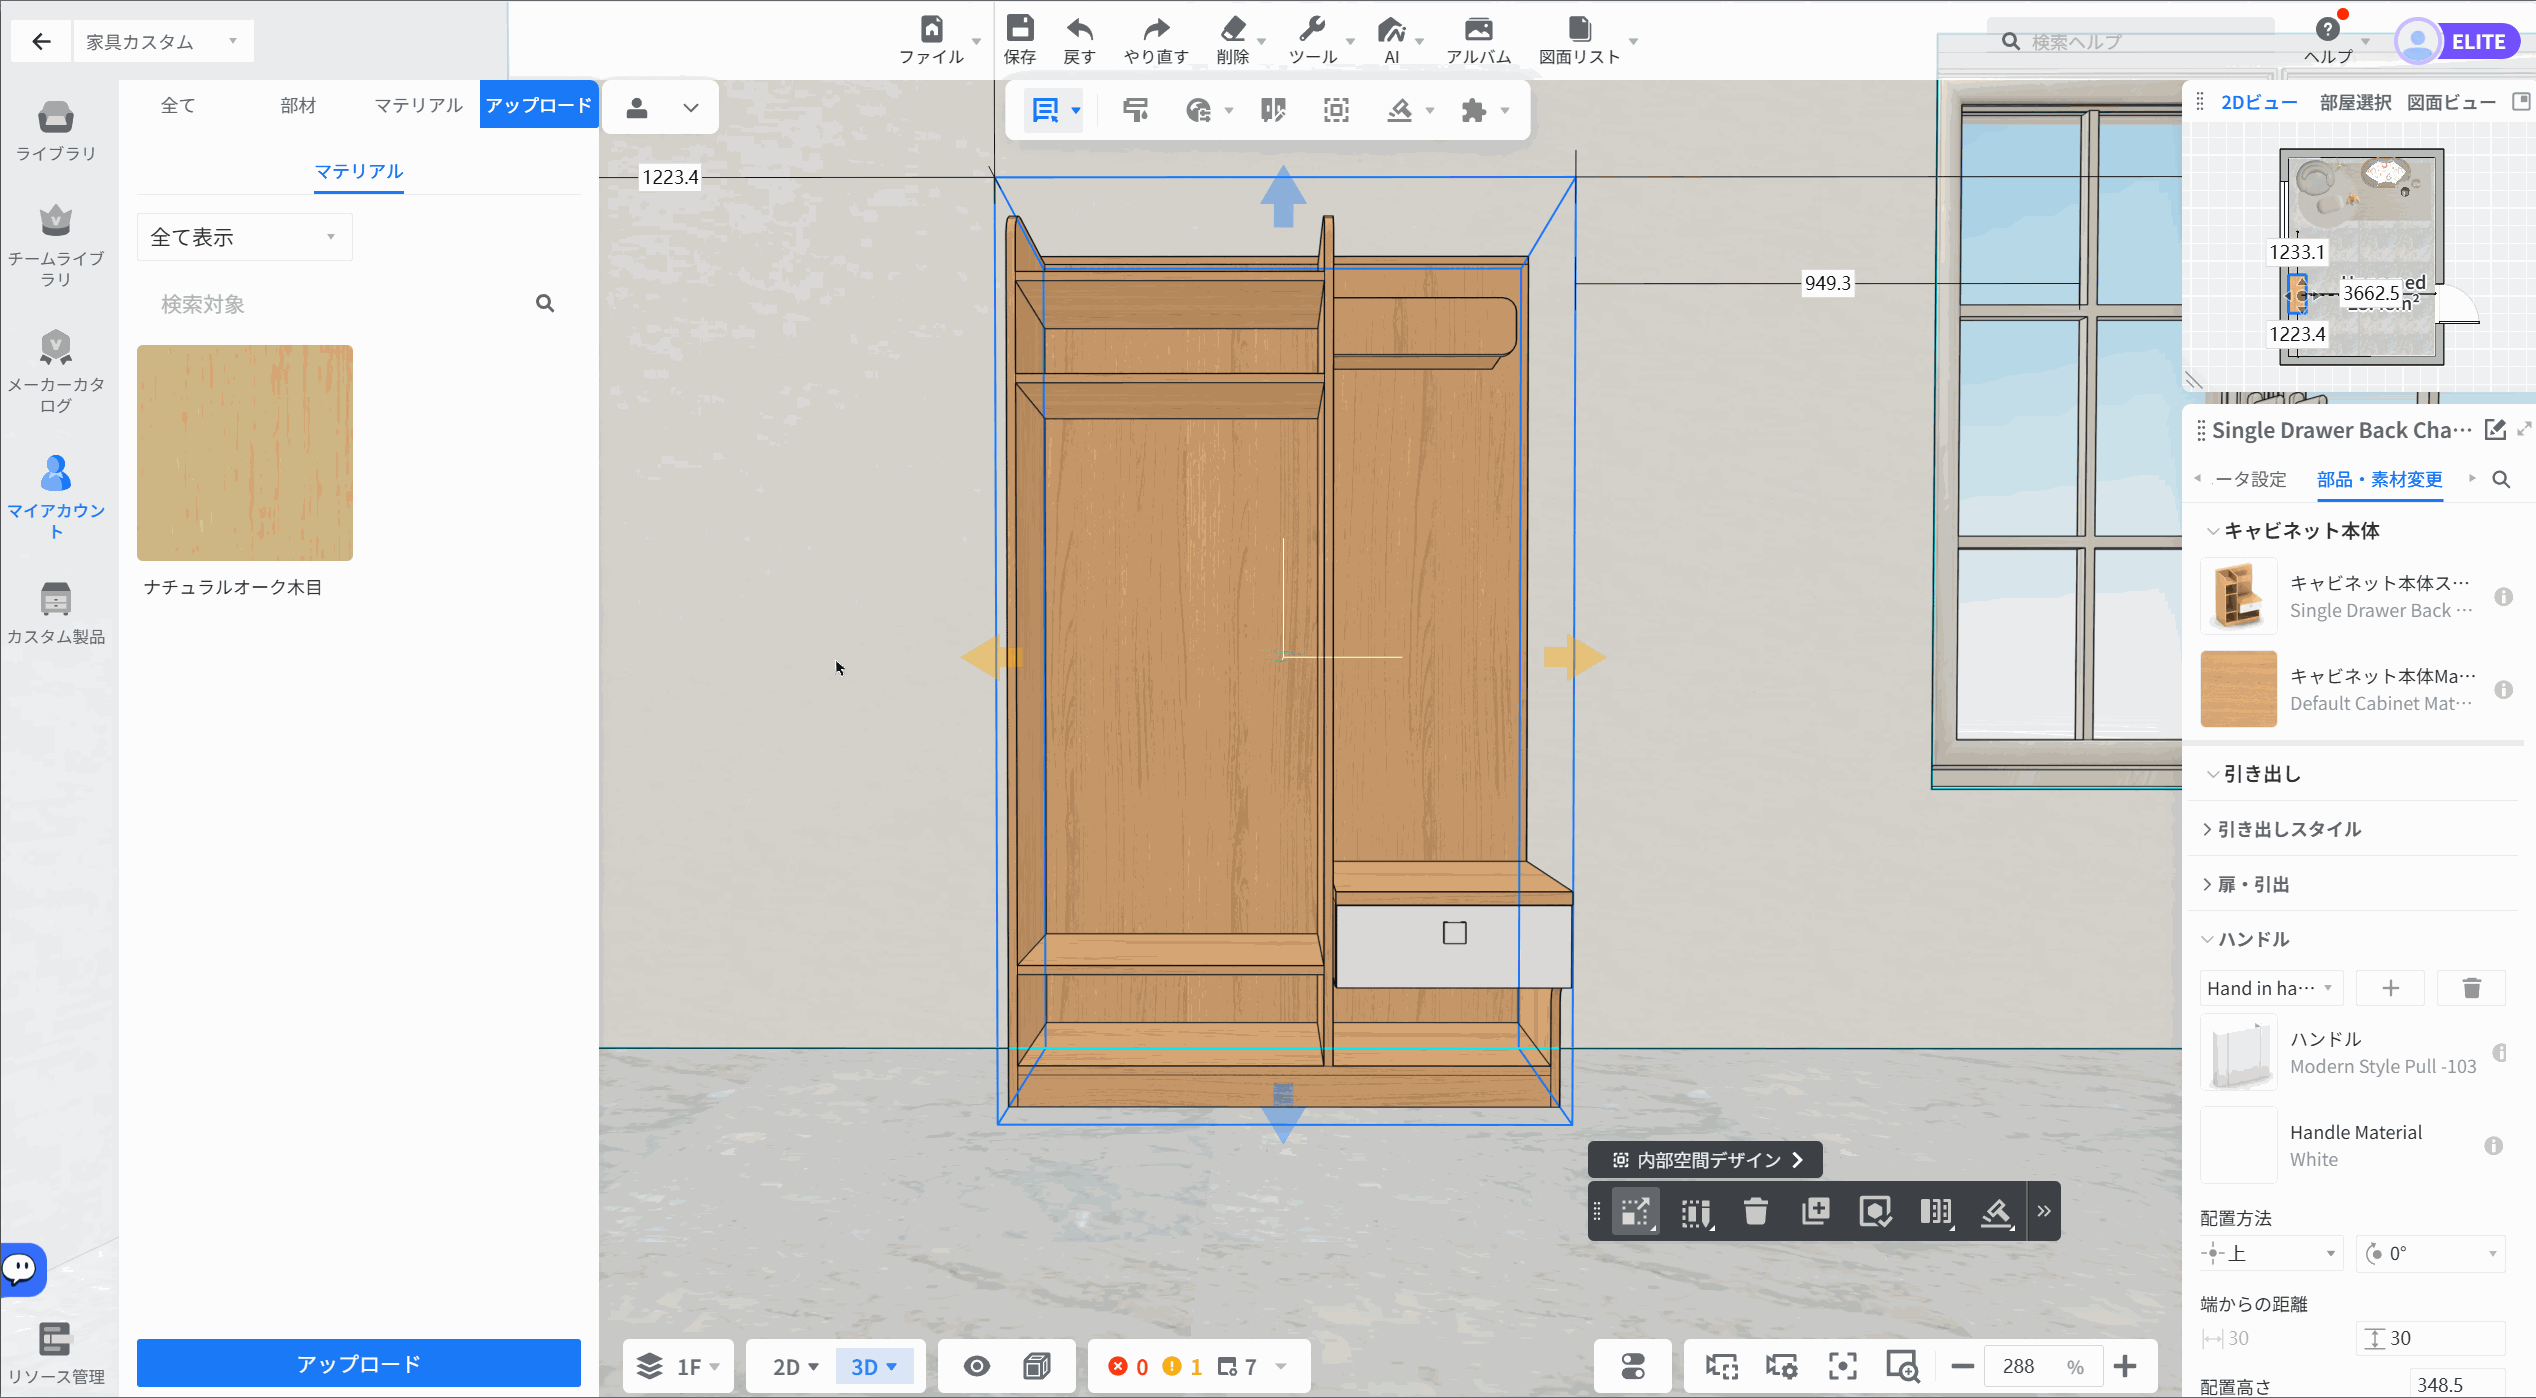Click the 内部空間デザイン button
This screenshot has width=2536, height=1398.
pyautogui.click(x=1705, y=1160)
